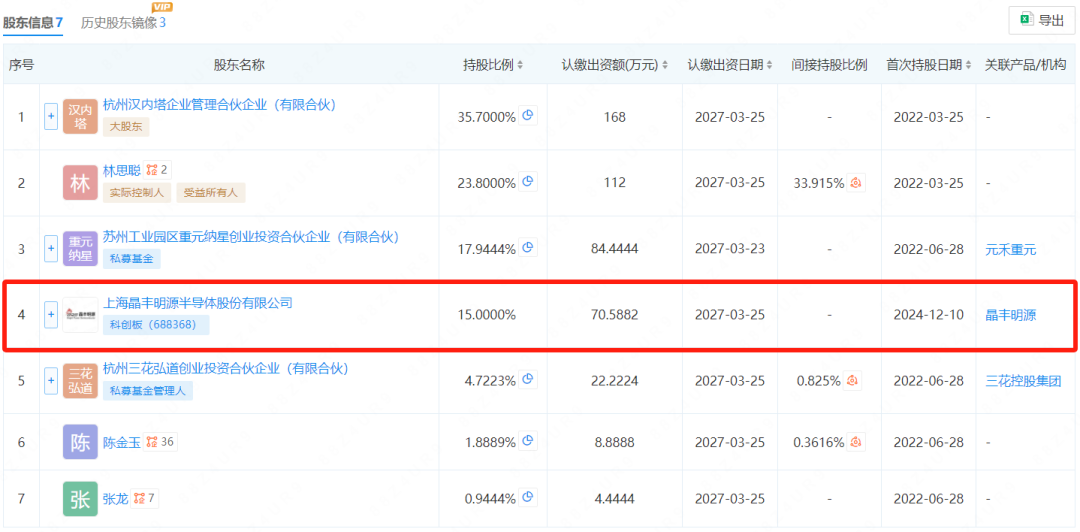The width and height of the screenshot is (1080, 532).
Task: Select 2024-12-10 first holding date
Action: 928,316
